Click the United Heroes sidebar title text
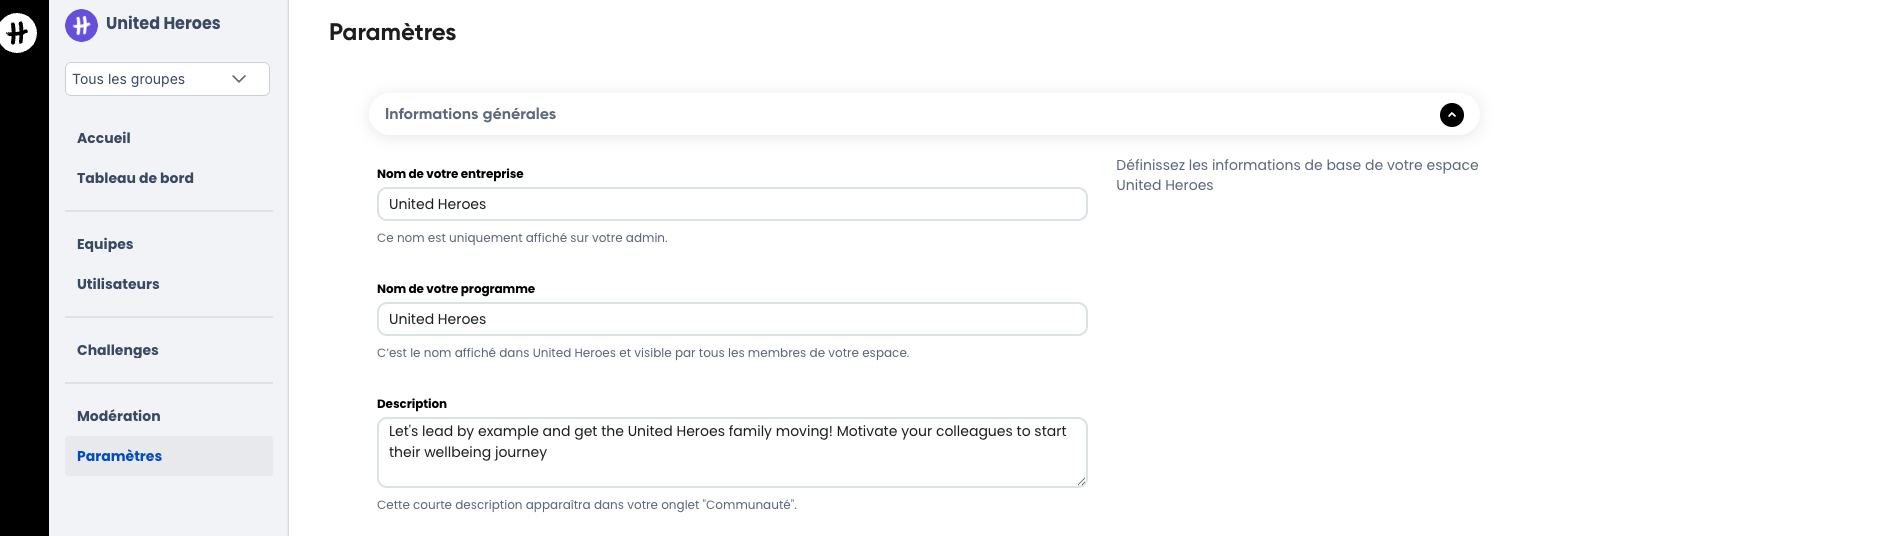Screen dimensions: 1885x536 coord(163,23)
